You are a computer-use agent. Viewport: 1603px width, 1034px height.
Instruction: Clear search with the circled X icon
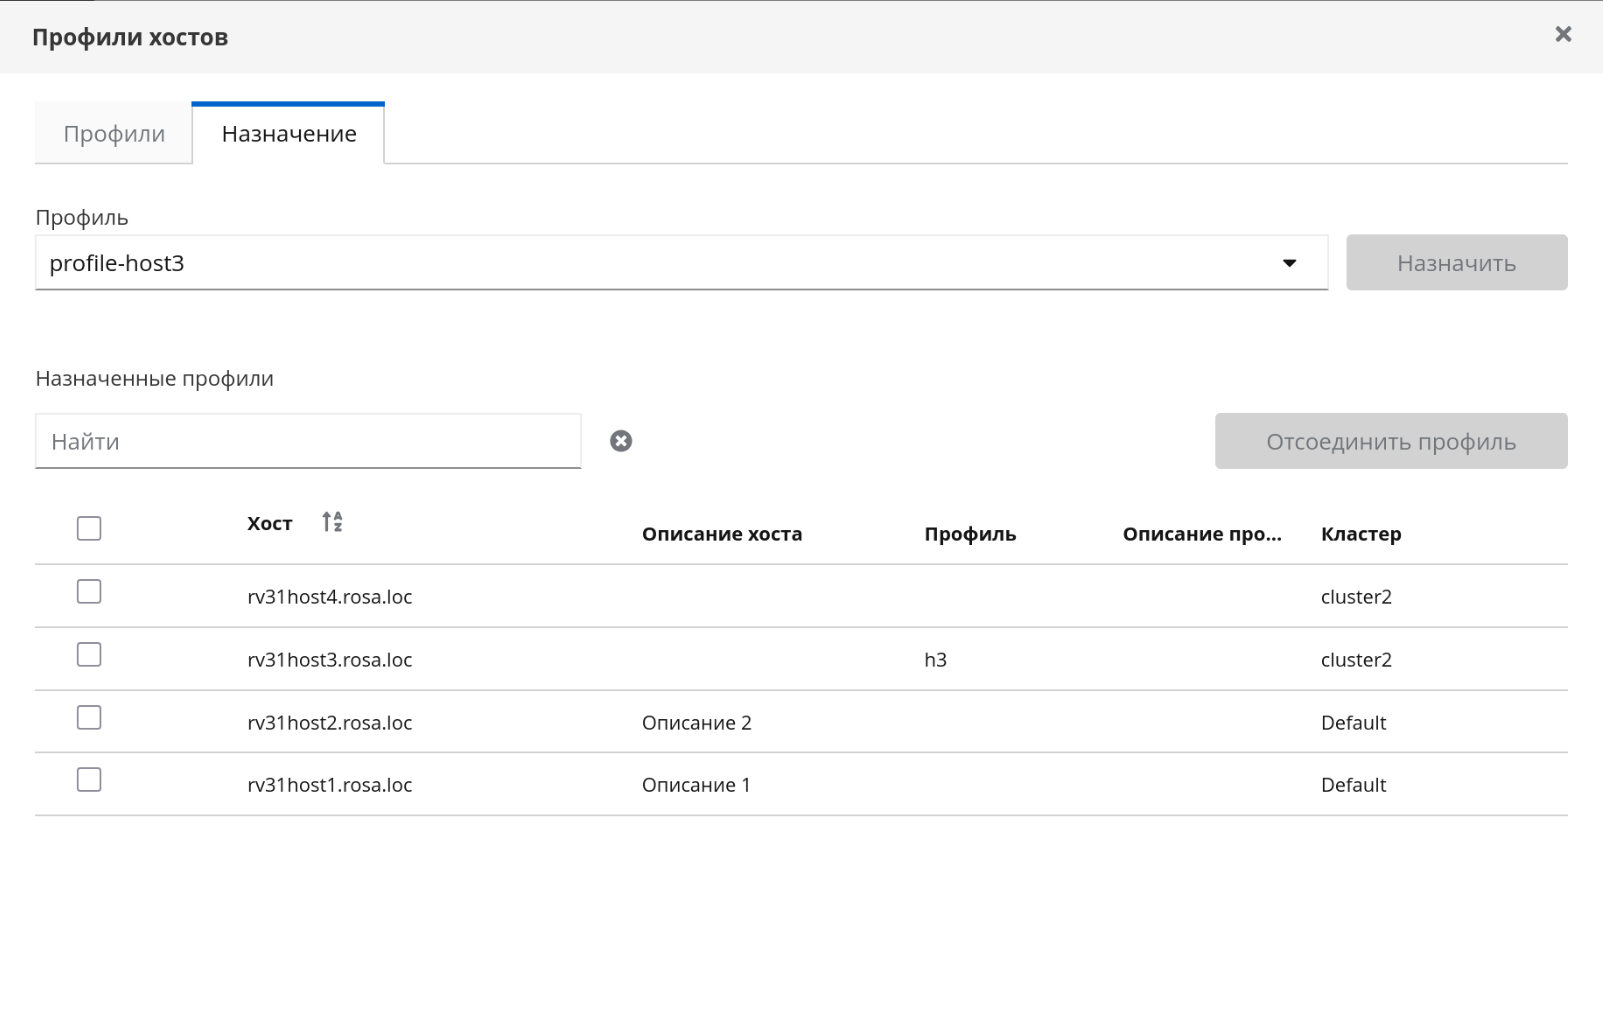(x=621, y=441)
